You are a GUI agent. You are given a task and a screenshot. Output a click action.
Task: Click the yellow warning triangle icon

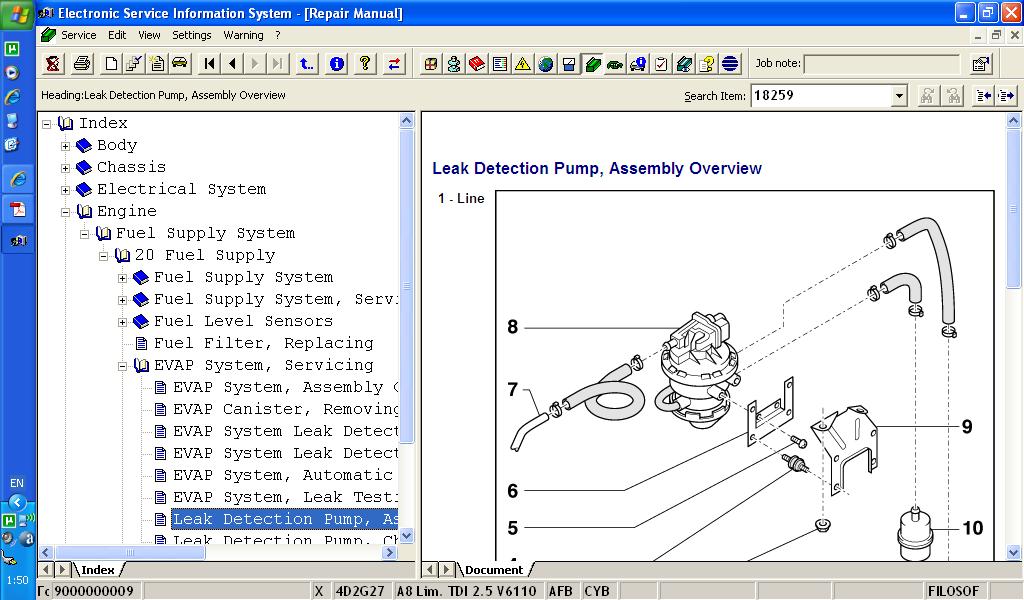click(x=522, y=64)
